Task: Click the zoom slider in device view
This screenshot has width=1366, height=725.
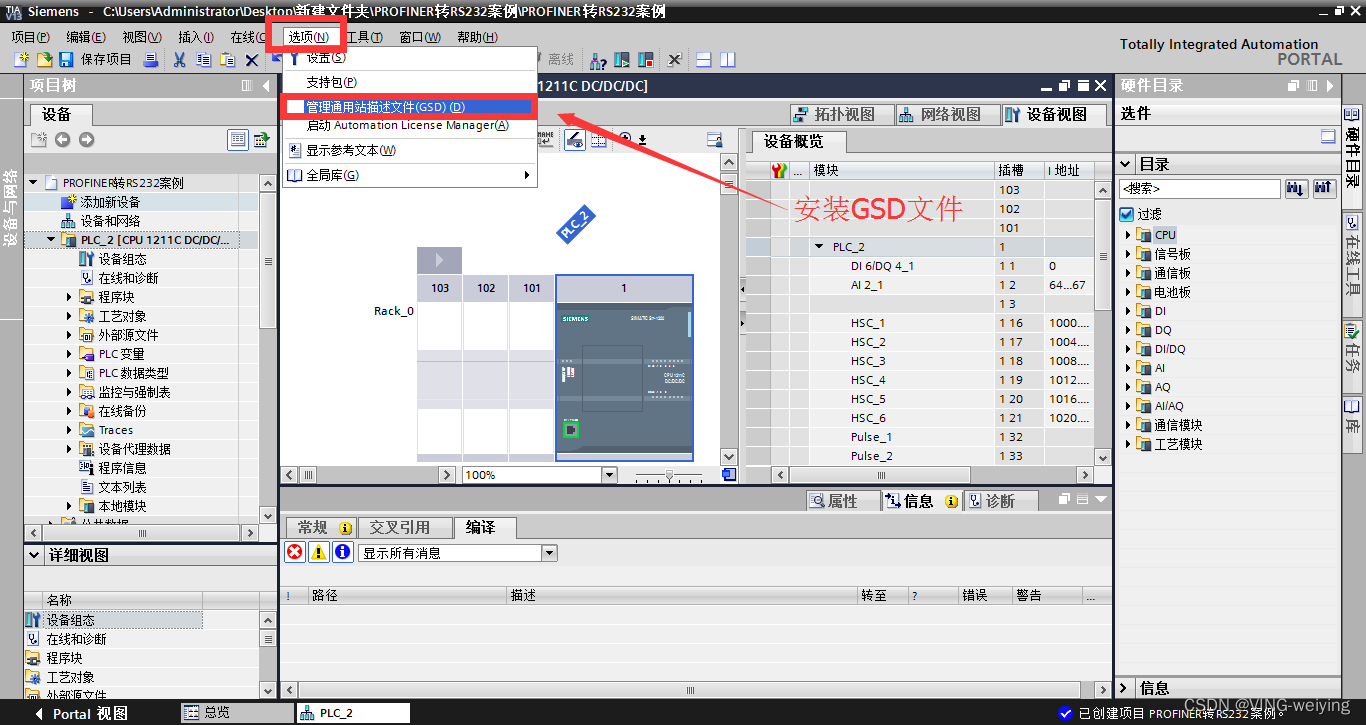Action: 670,474
